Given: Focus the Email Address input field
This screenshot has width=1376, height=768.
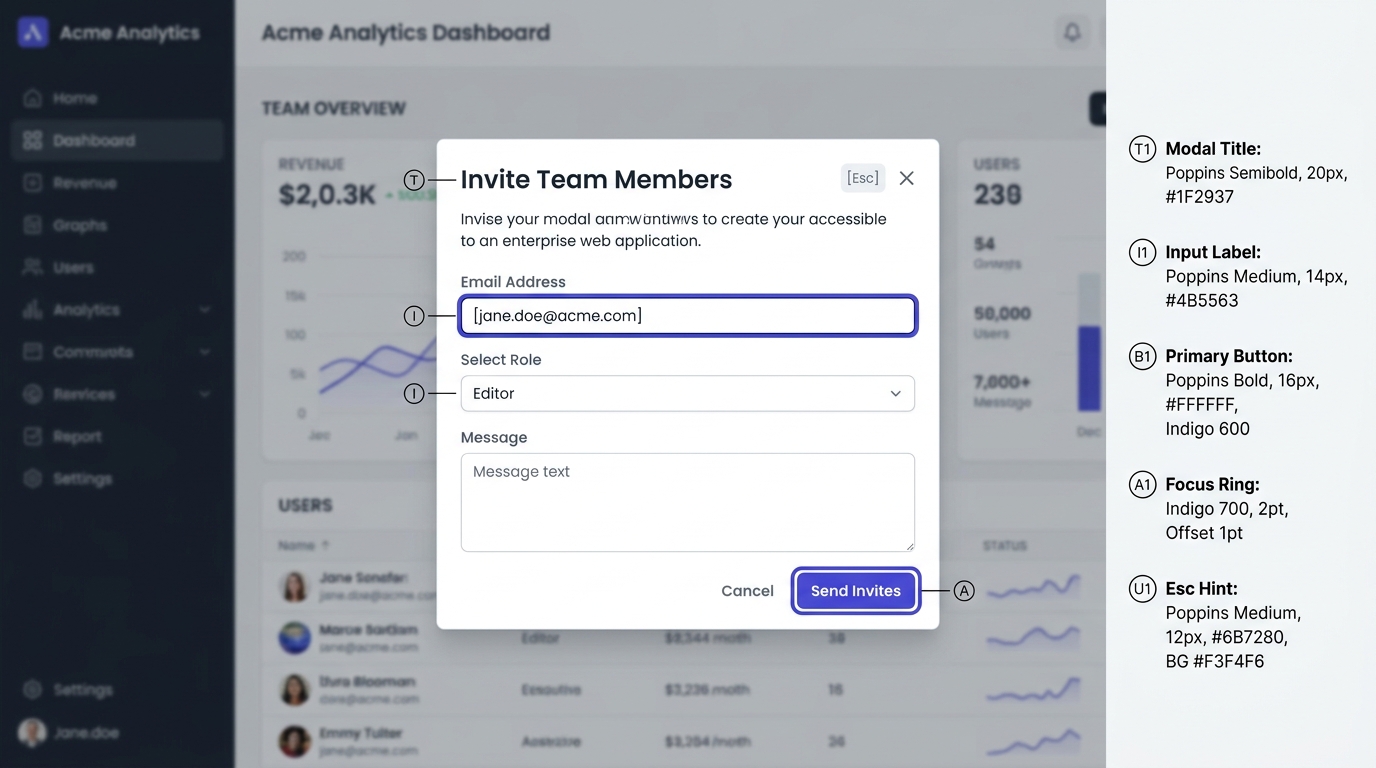Looking at the screenshot, I should click(x=687, y=316).
